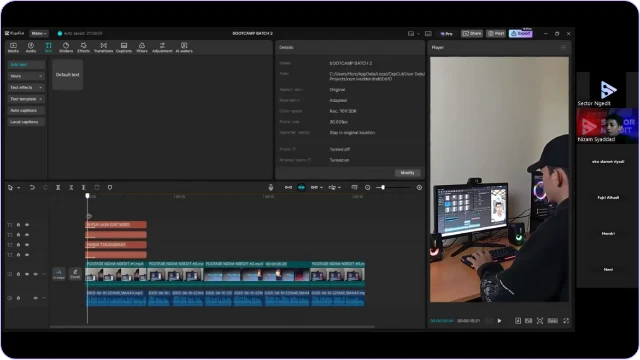
Task: Open more options for main video track
Action: [x=44, y=274]
